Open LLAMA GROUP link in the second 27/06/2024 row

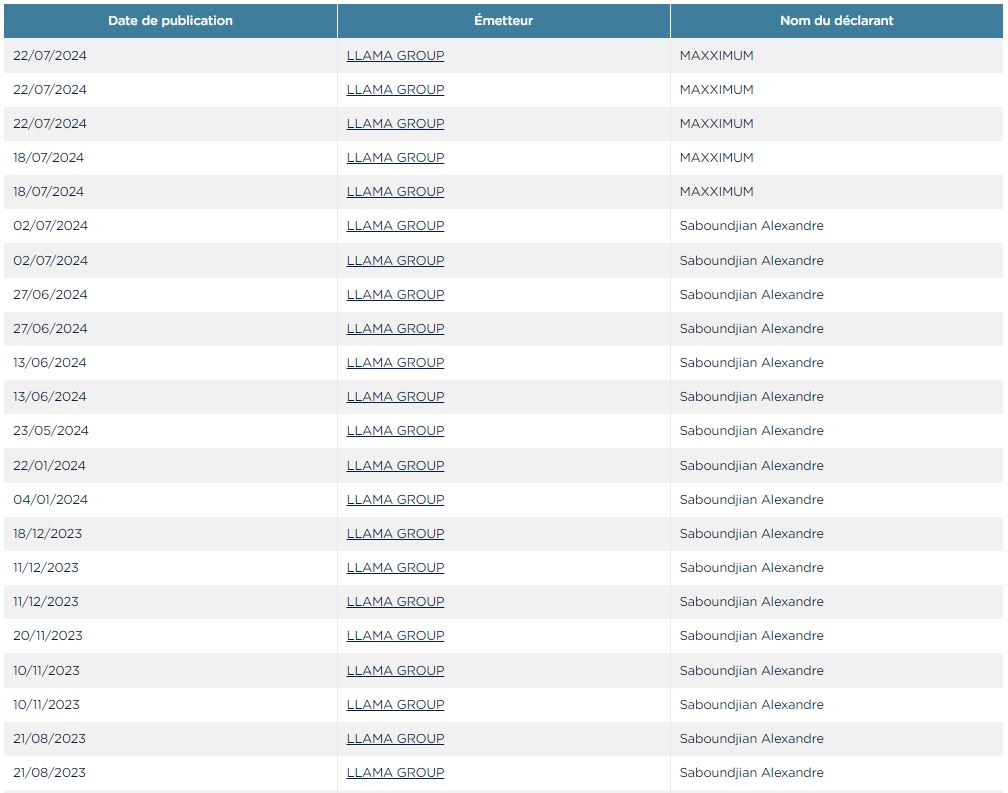coord(395,328)
